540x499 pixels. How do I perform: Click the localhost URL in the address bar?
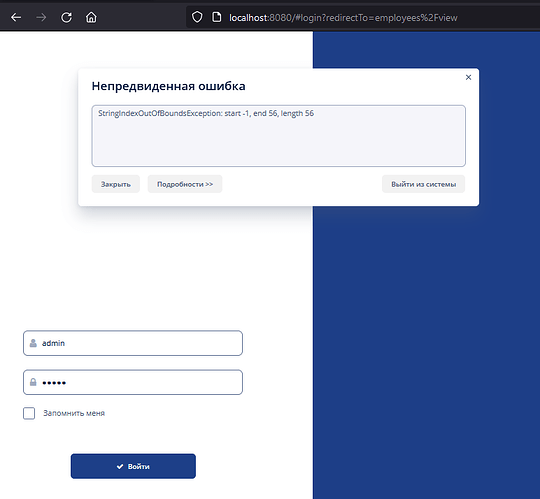point(343,18)
